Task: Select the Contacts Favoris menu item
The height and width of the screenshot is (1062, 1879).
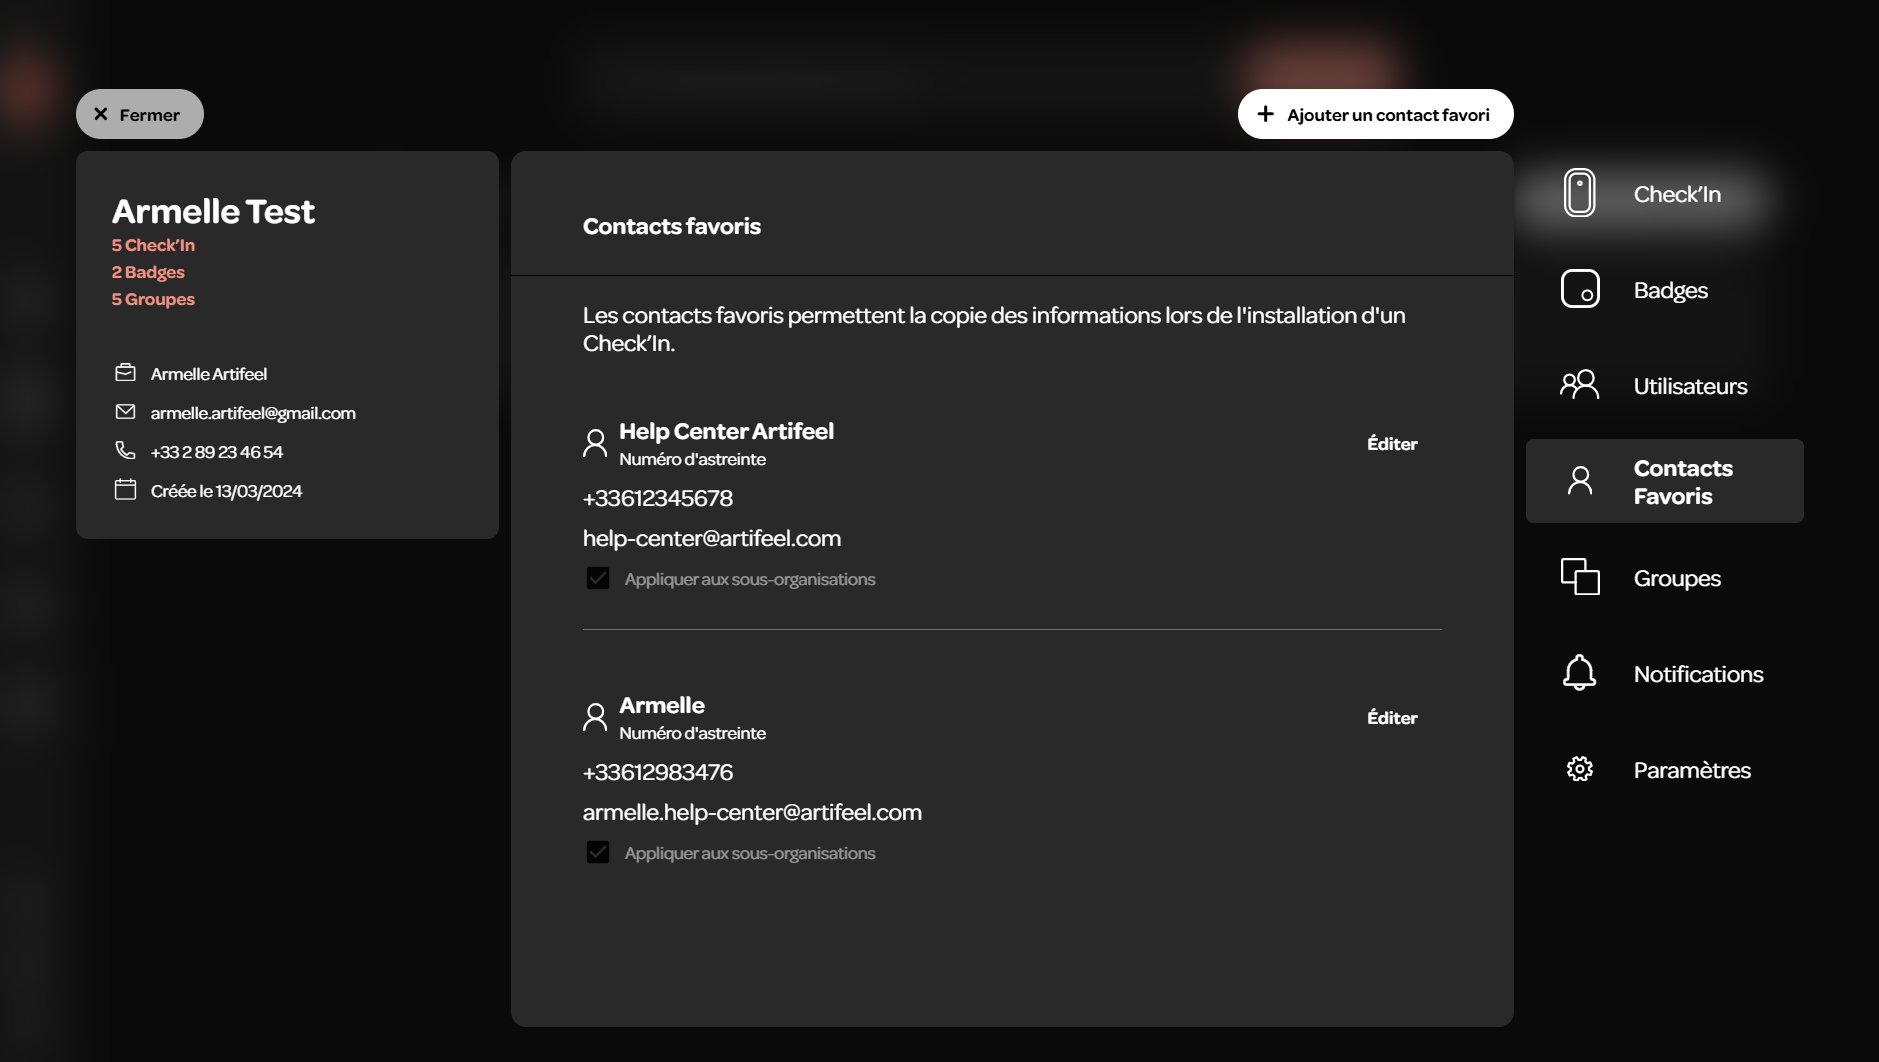Action: click(1664, 481)
